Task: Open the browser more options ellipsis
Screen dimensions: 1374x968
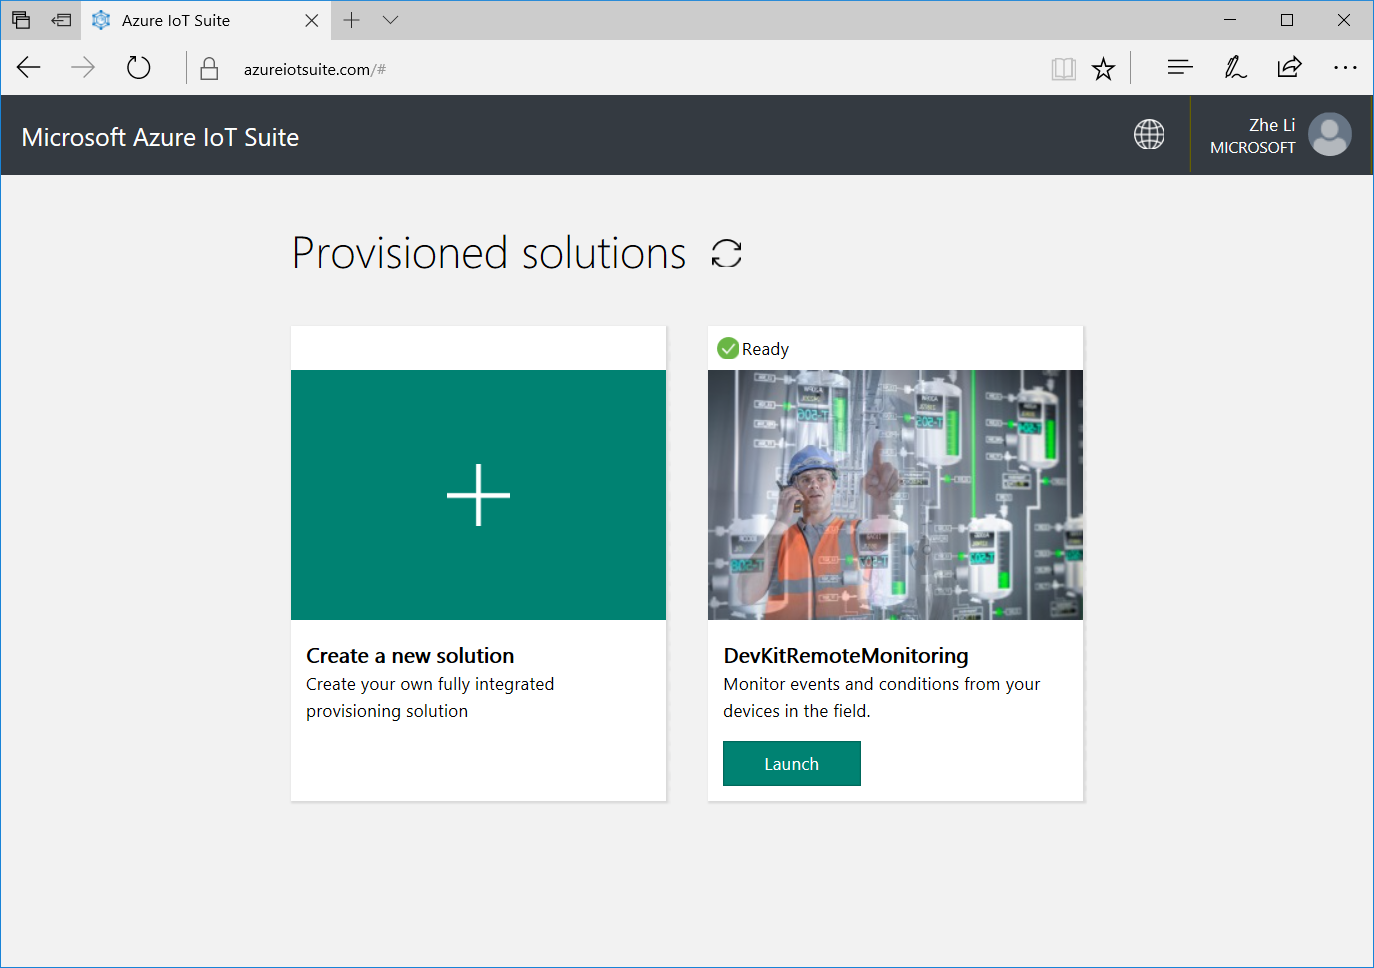Action: click(x=1345, y=67)
